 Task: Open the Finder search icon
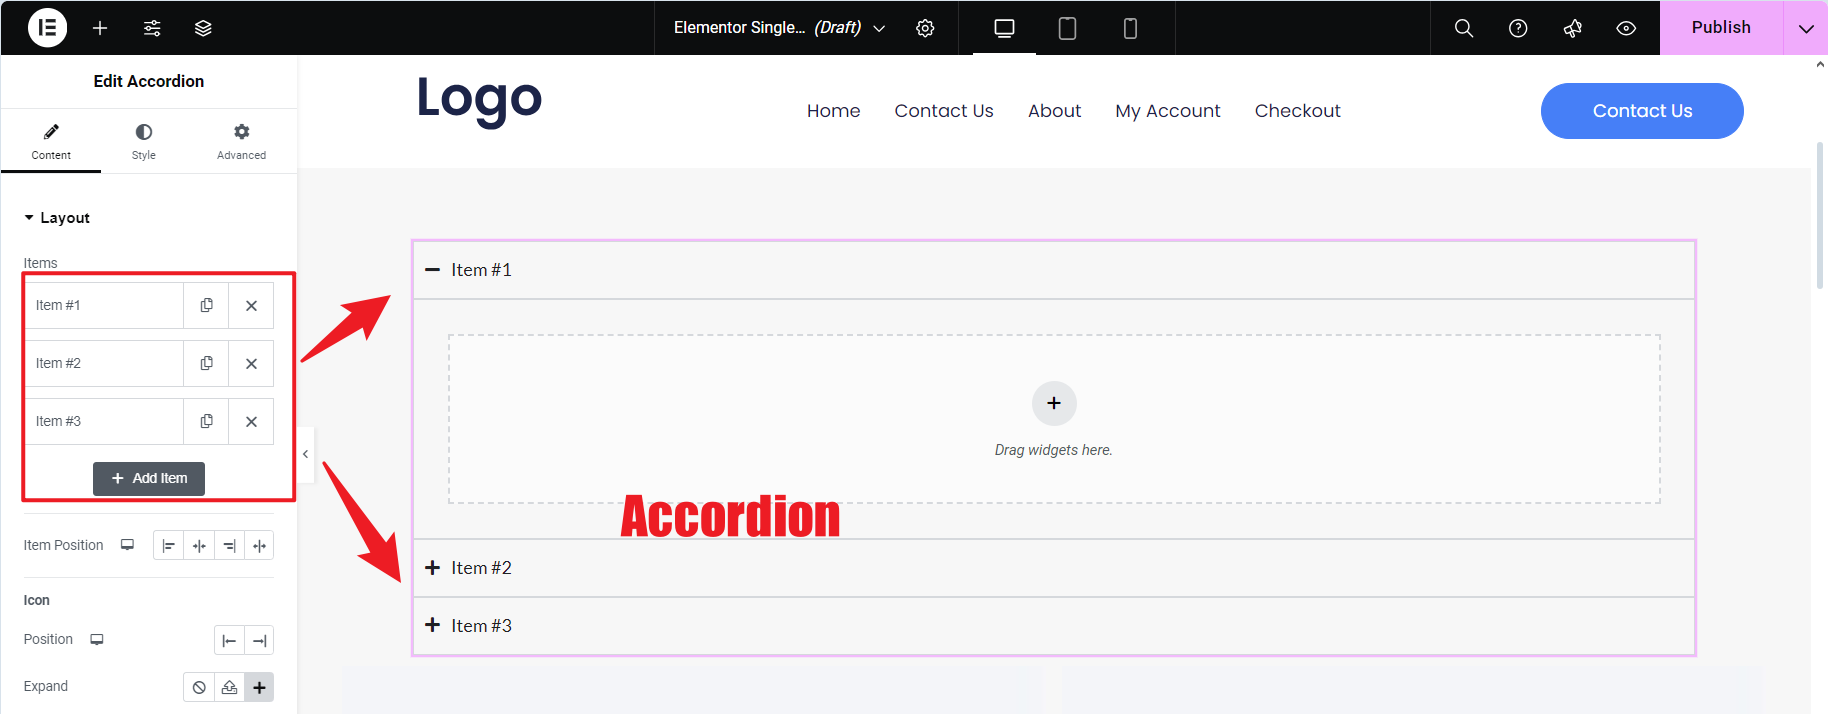1463,28
